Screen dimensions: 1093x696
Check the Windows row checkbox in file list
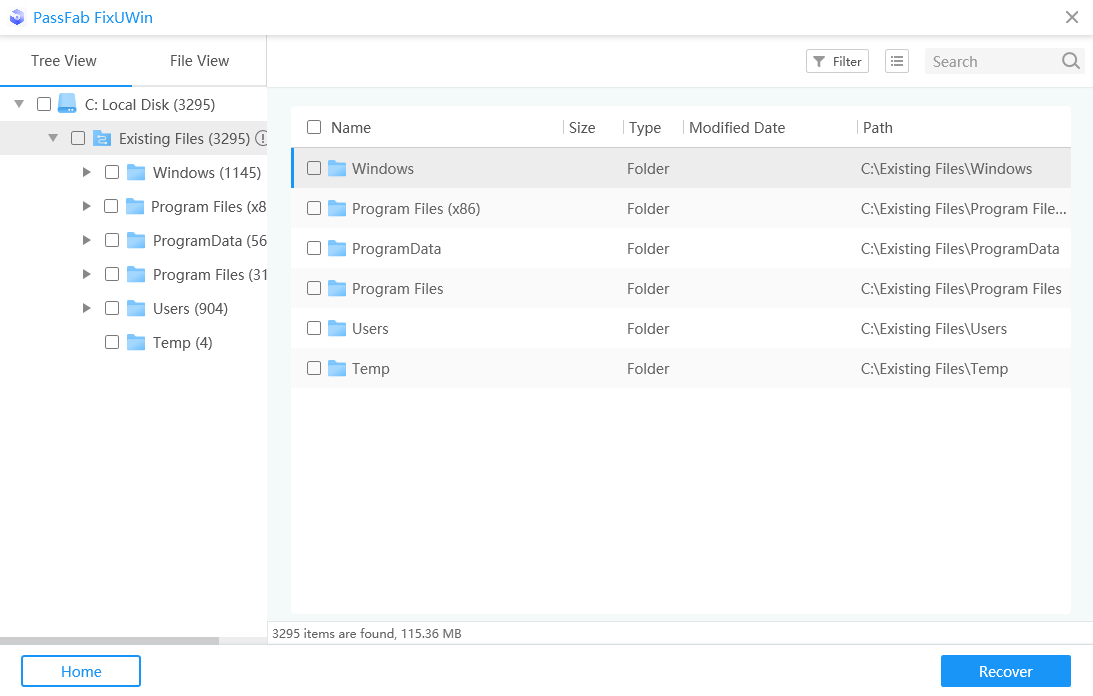pos(314,168)
